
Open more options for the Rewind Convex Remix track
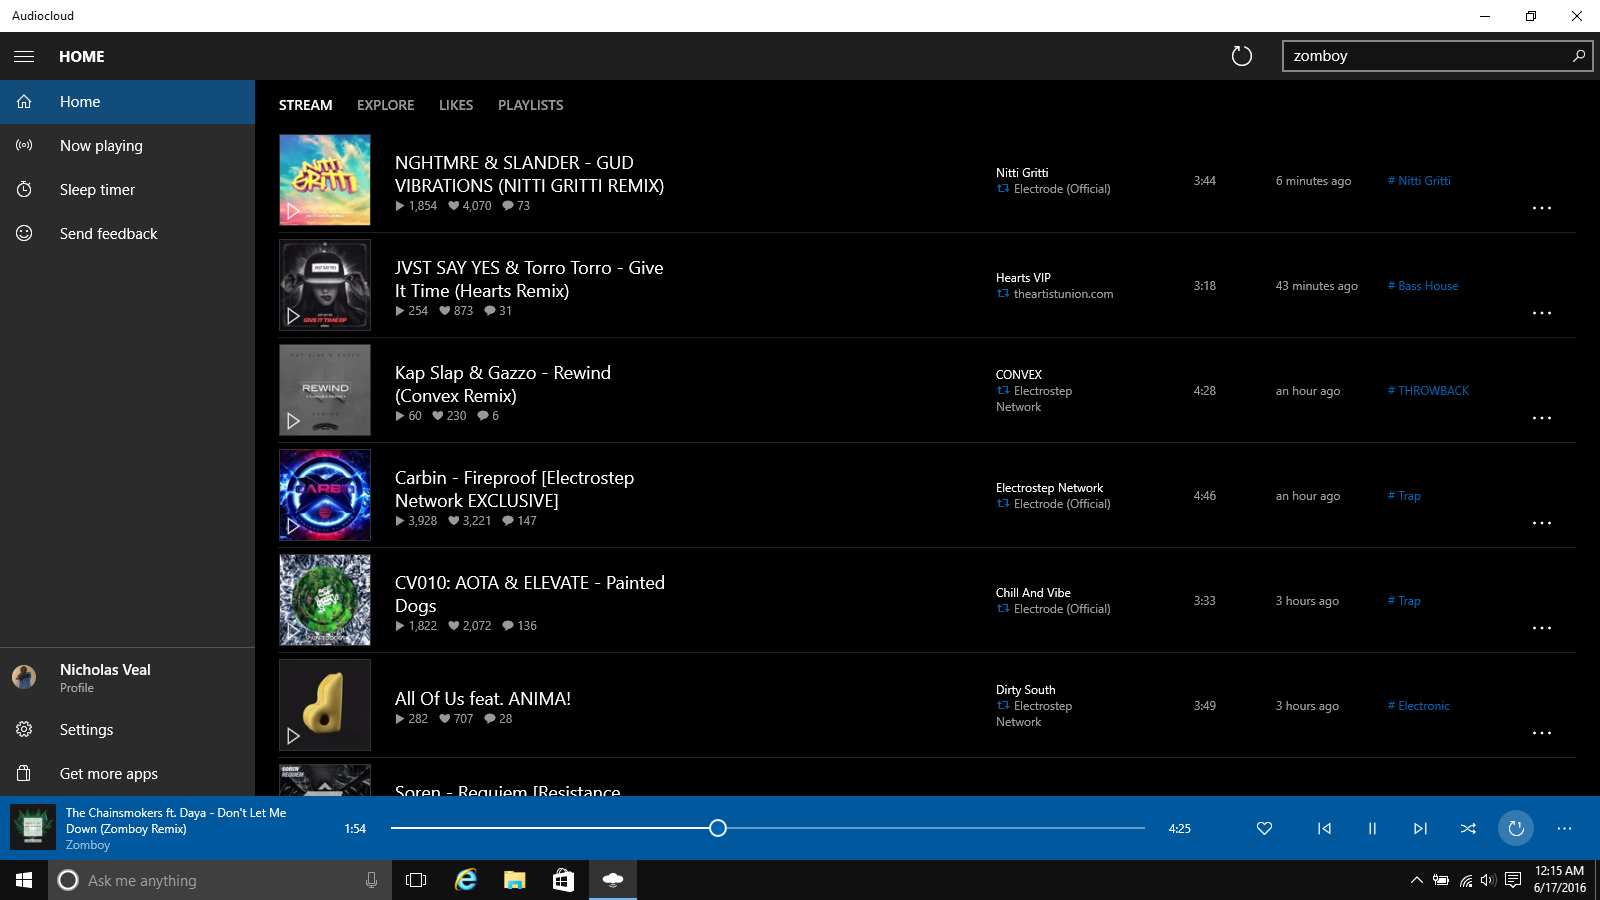pos(1542,418)
